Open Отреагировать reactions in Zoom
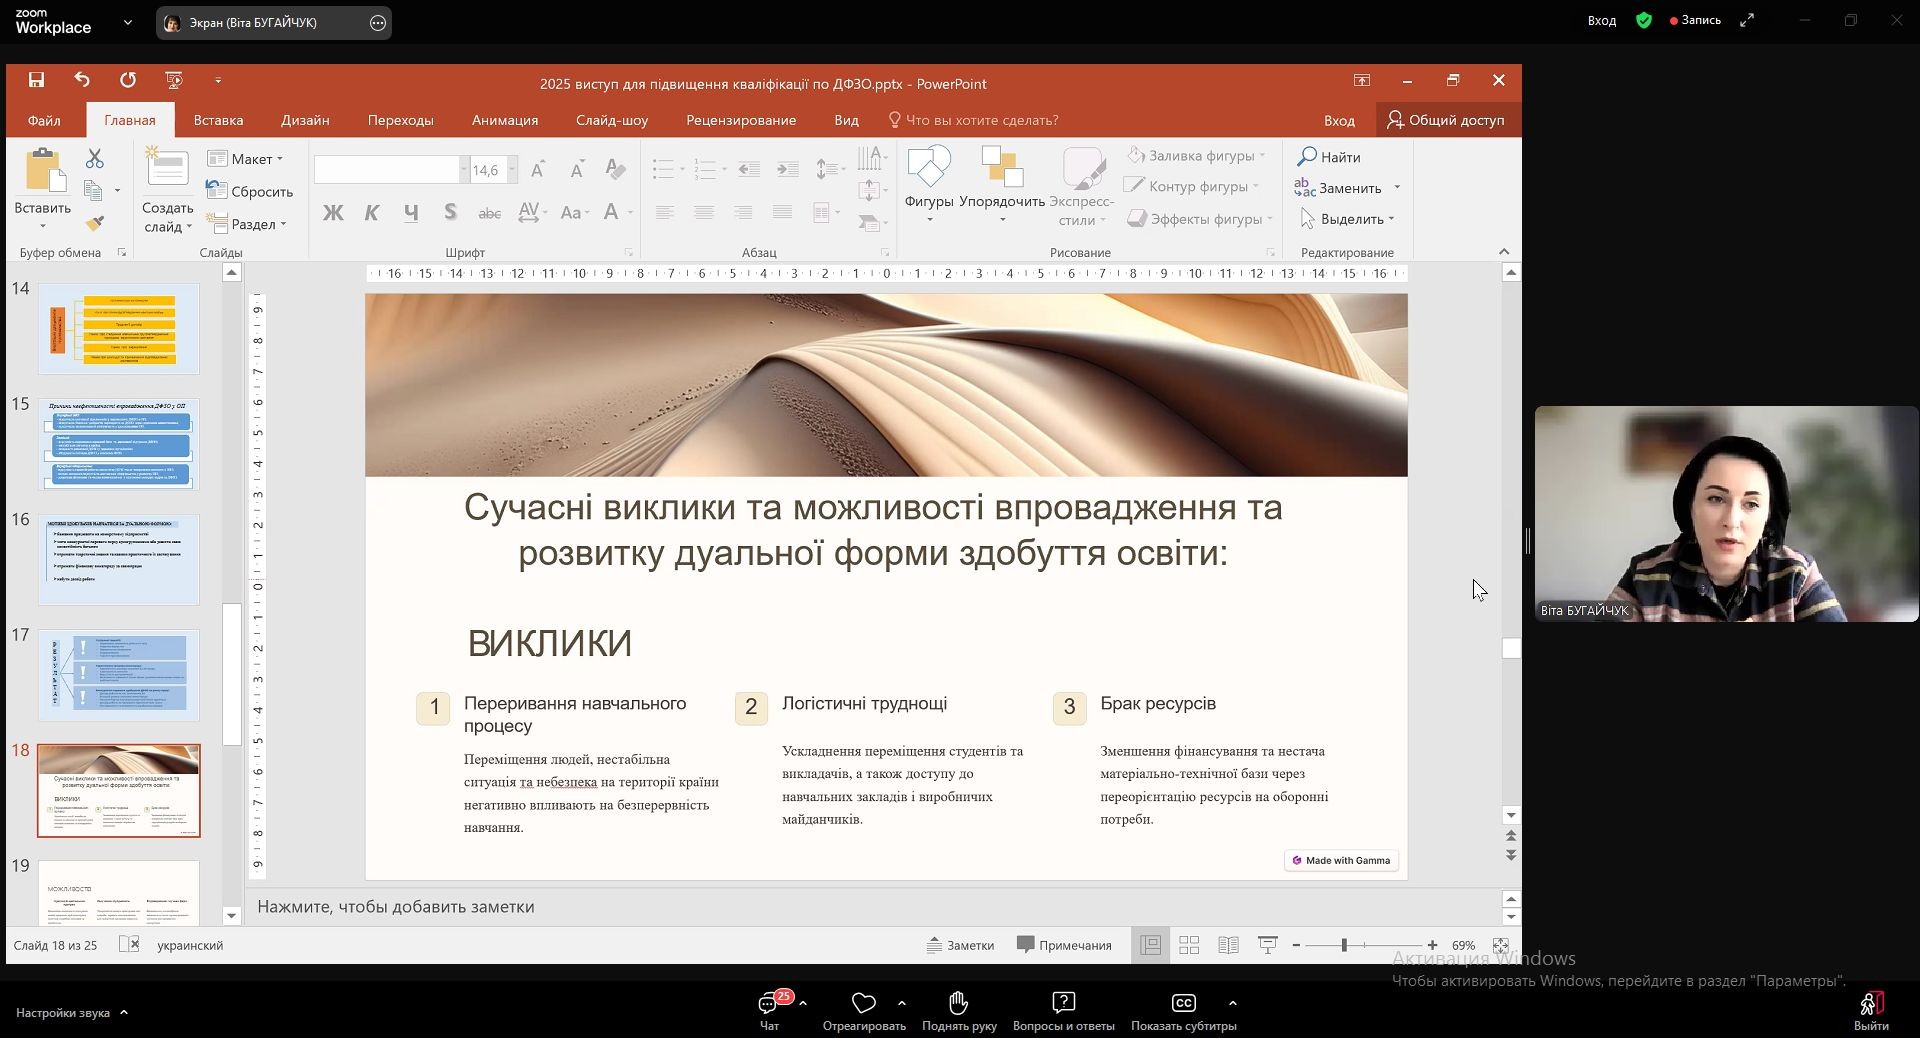The height and width of the screenshot is (1038, 1920). coord(864,1010)
